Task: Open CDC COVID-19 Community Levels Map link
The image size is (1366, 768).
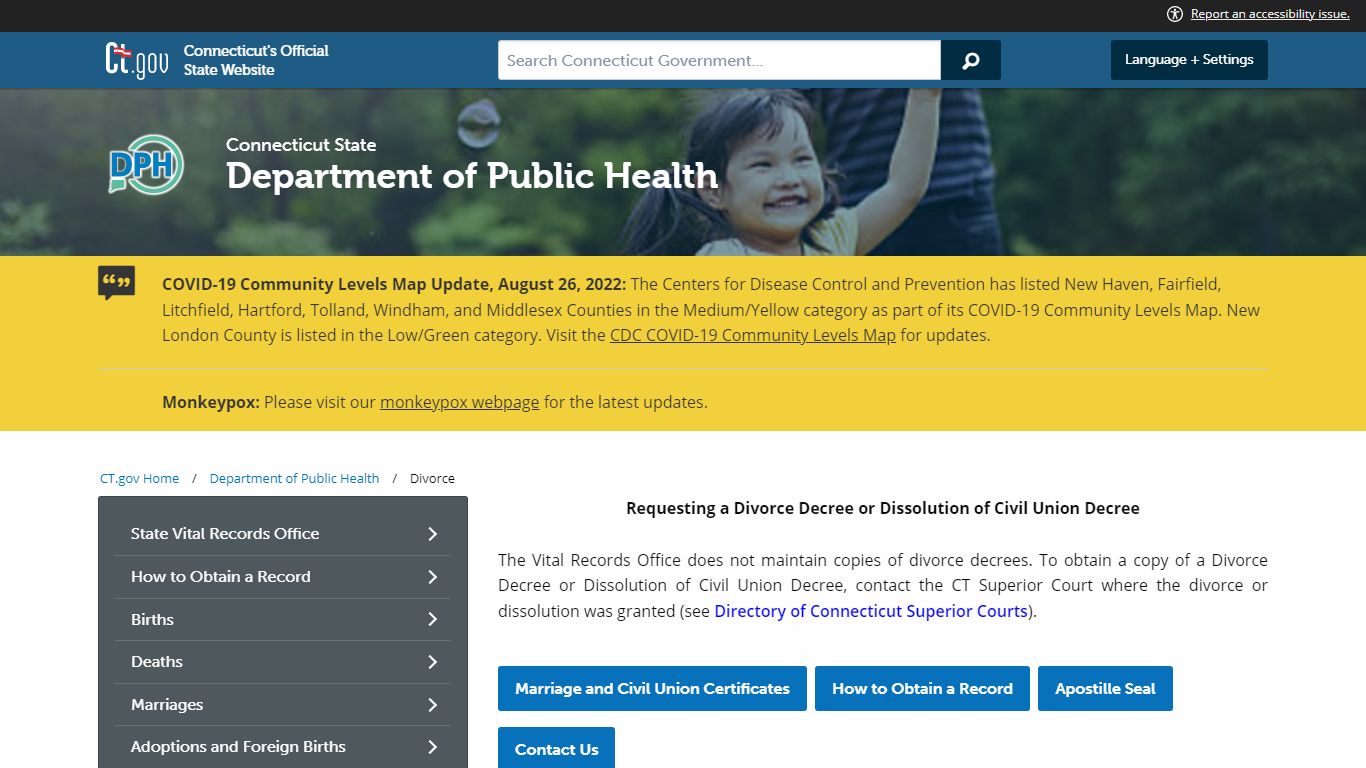Action: (x=753, y=335)
